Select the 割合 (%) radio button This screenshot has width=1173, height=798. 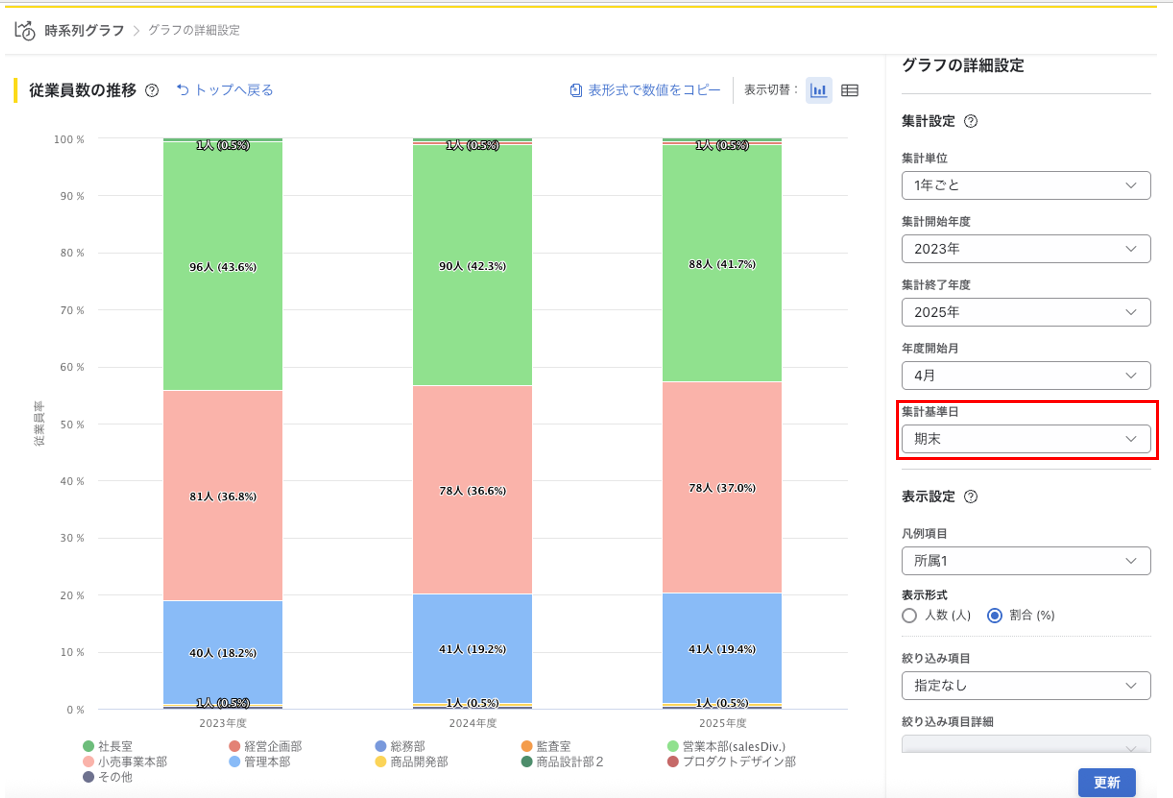pyautogui.click(x=995, y=615)
